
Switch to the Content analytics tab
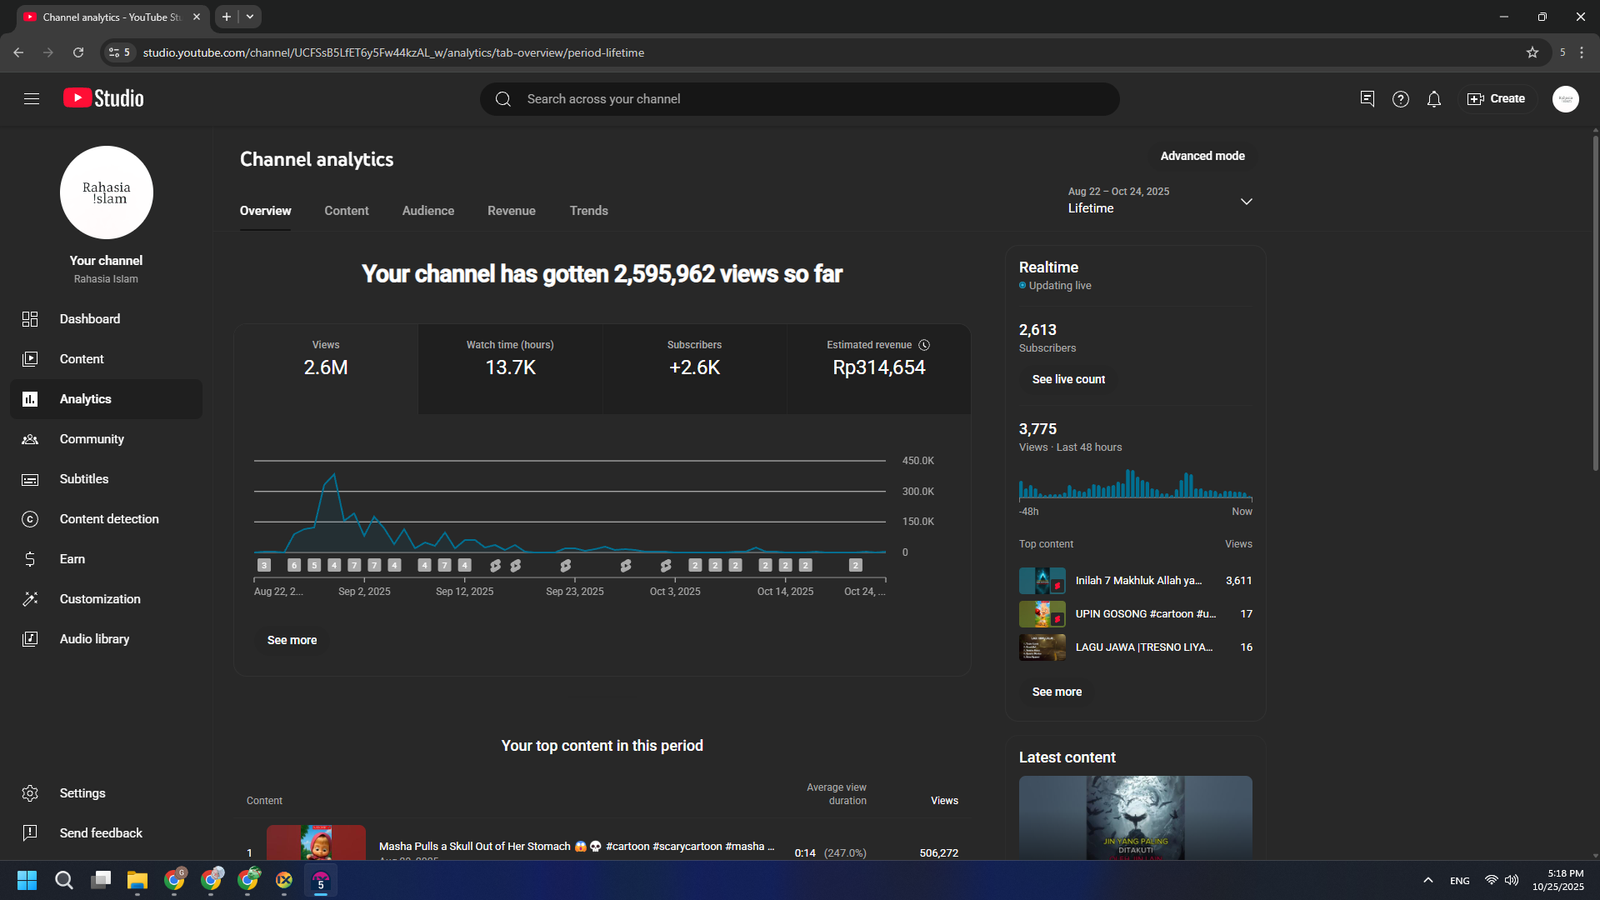347,211
